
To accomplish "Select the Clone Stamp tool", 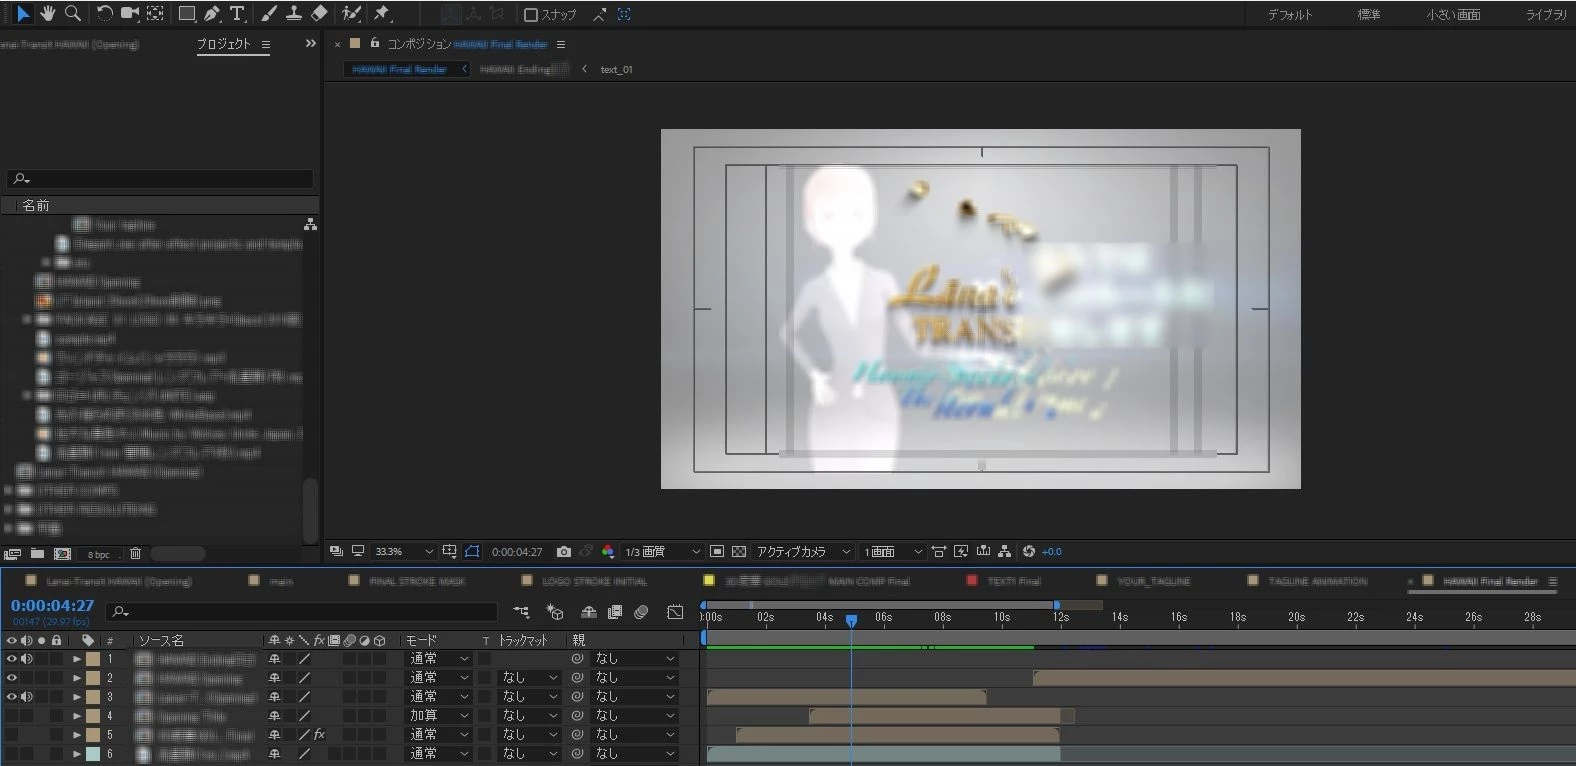I will tap(294, 13).
